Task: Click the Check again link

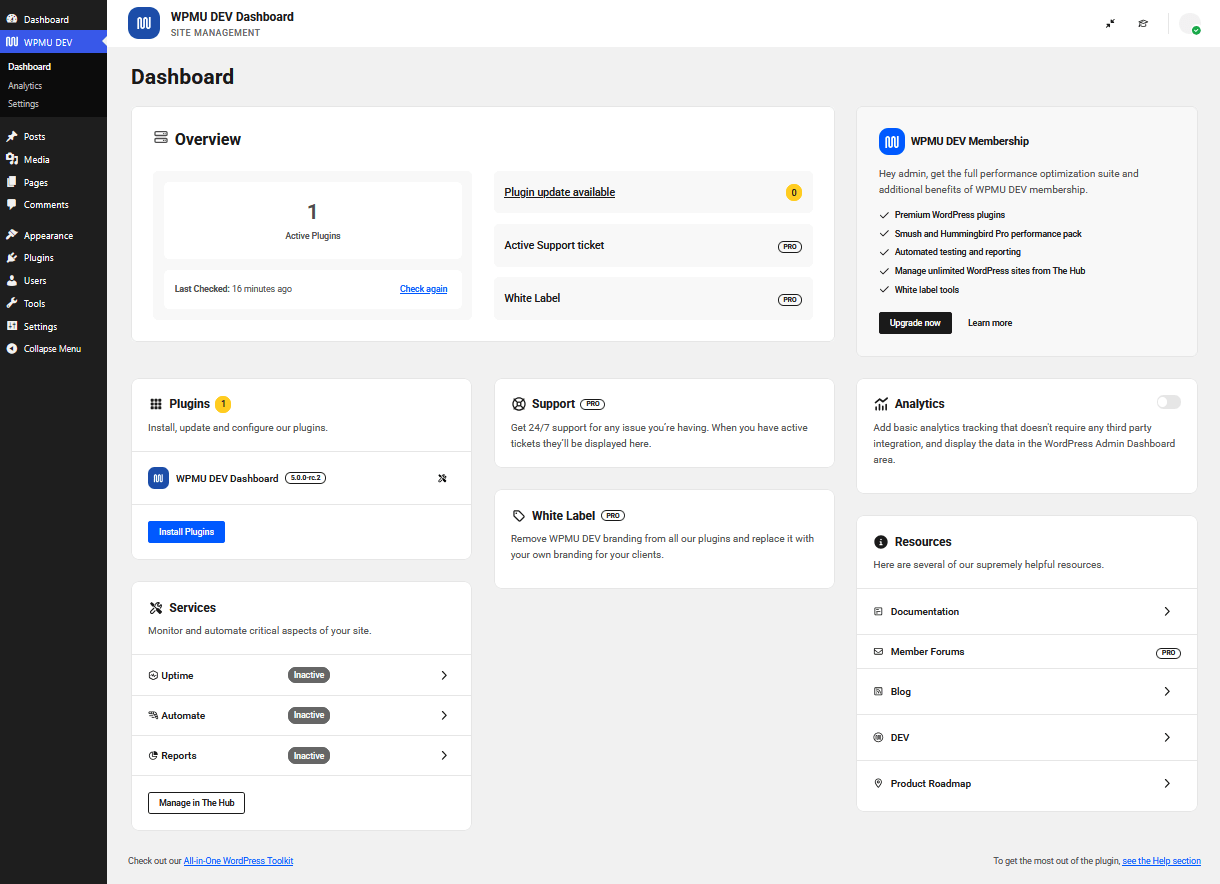Action: tap(424, 289)
